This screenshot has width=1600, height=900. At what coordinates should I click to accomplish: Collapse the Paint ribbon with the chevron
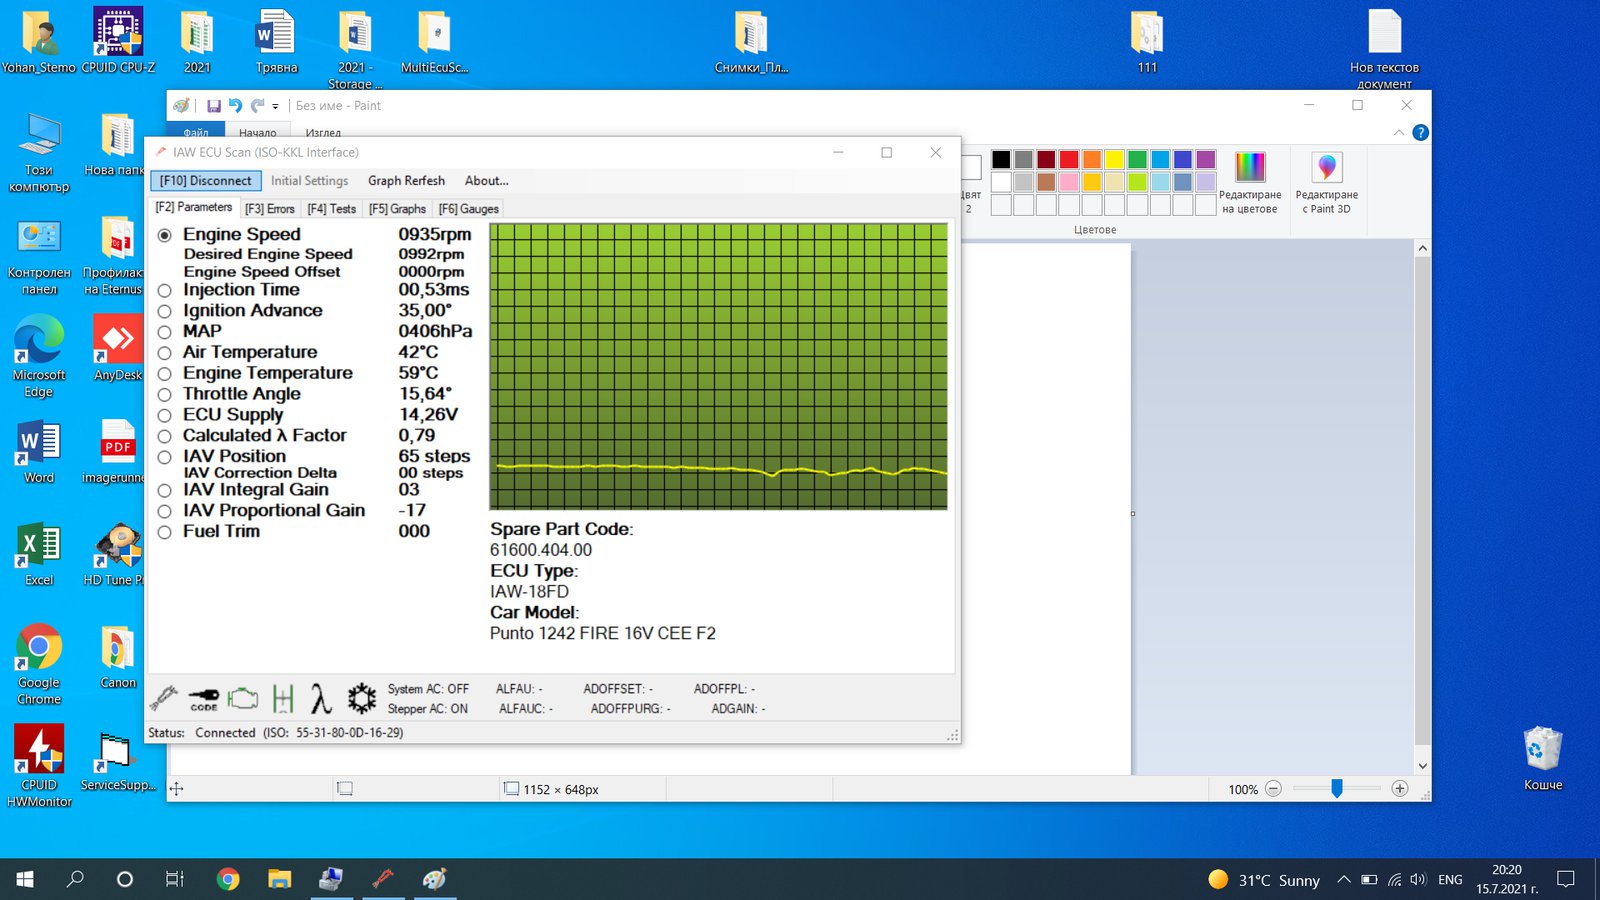tap(1398, 133)
